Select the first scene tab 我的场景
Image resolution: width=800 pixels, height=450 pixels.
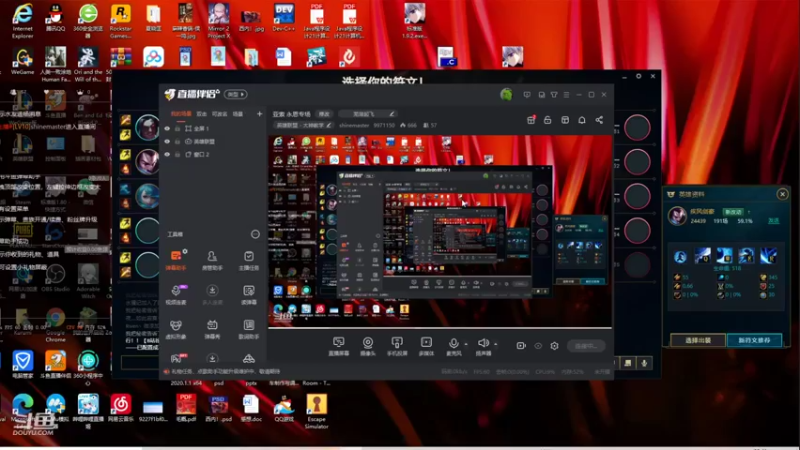click(181, 114)
